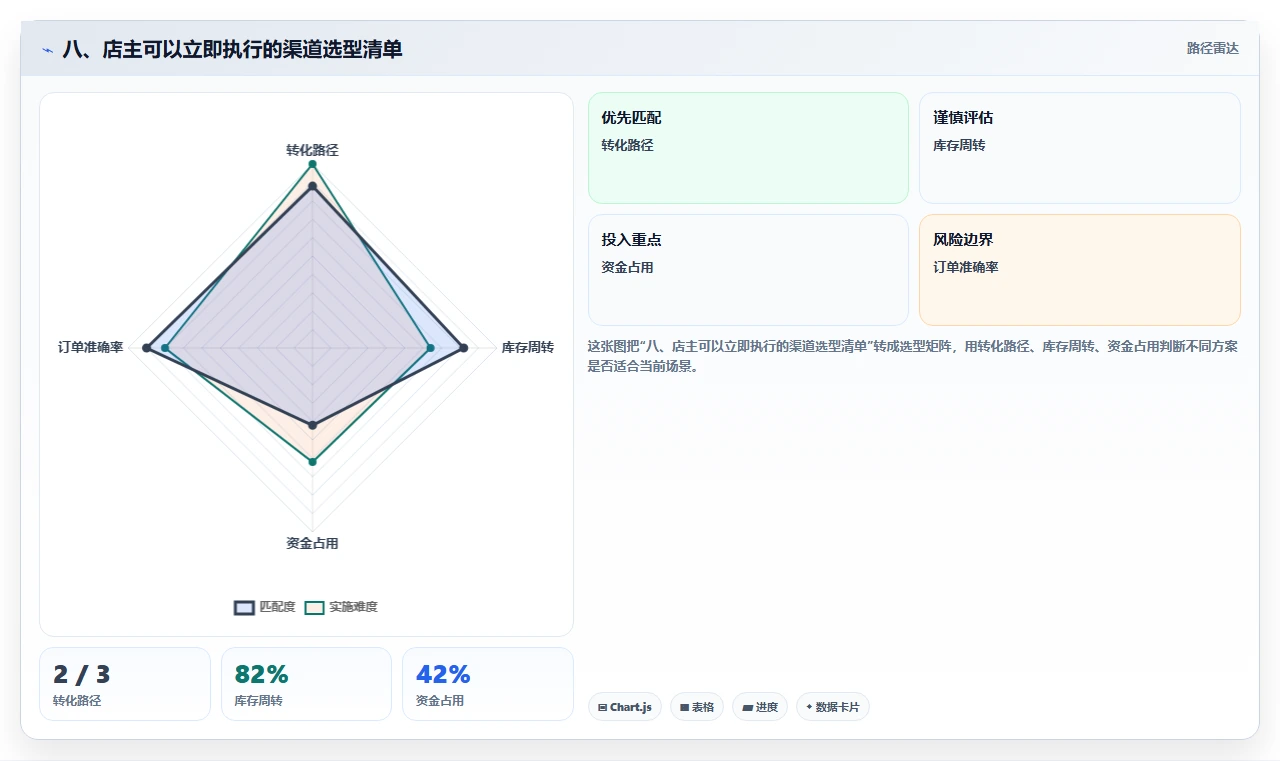Click the 转化路径 axis label on the radar
Image resolution: width=1280 pixels, height=761 pixels.
[312, 150]
